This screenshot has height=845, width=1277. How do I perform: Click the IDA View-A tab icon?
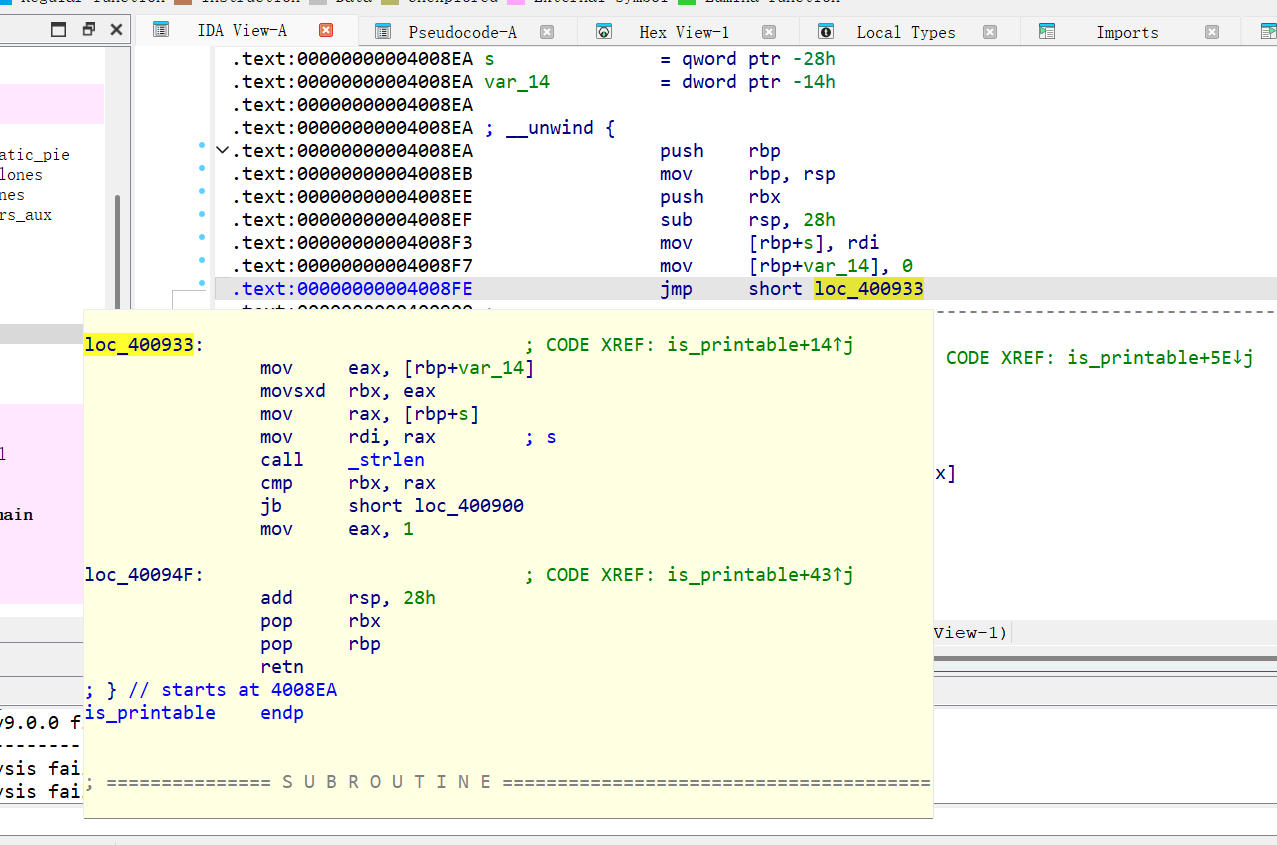tap(160, 30)
